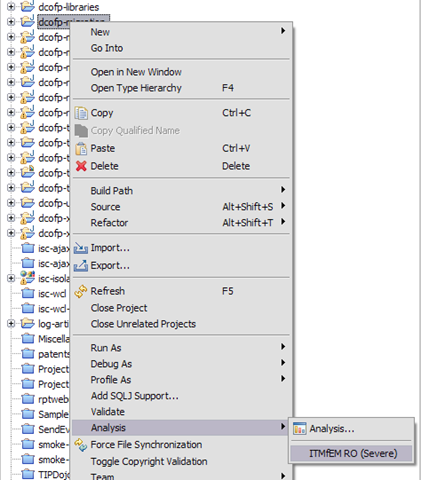Screen dimensions: 421x480
Task: Choose Validate from context menu
Action: coord(108,412)
